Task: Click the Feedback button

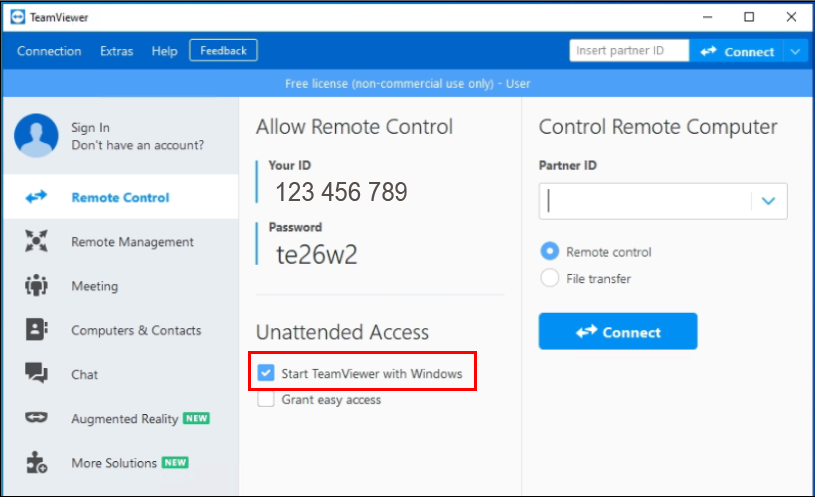Action: pos(224,50)
